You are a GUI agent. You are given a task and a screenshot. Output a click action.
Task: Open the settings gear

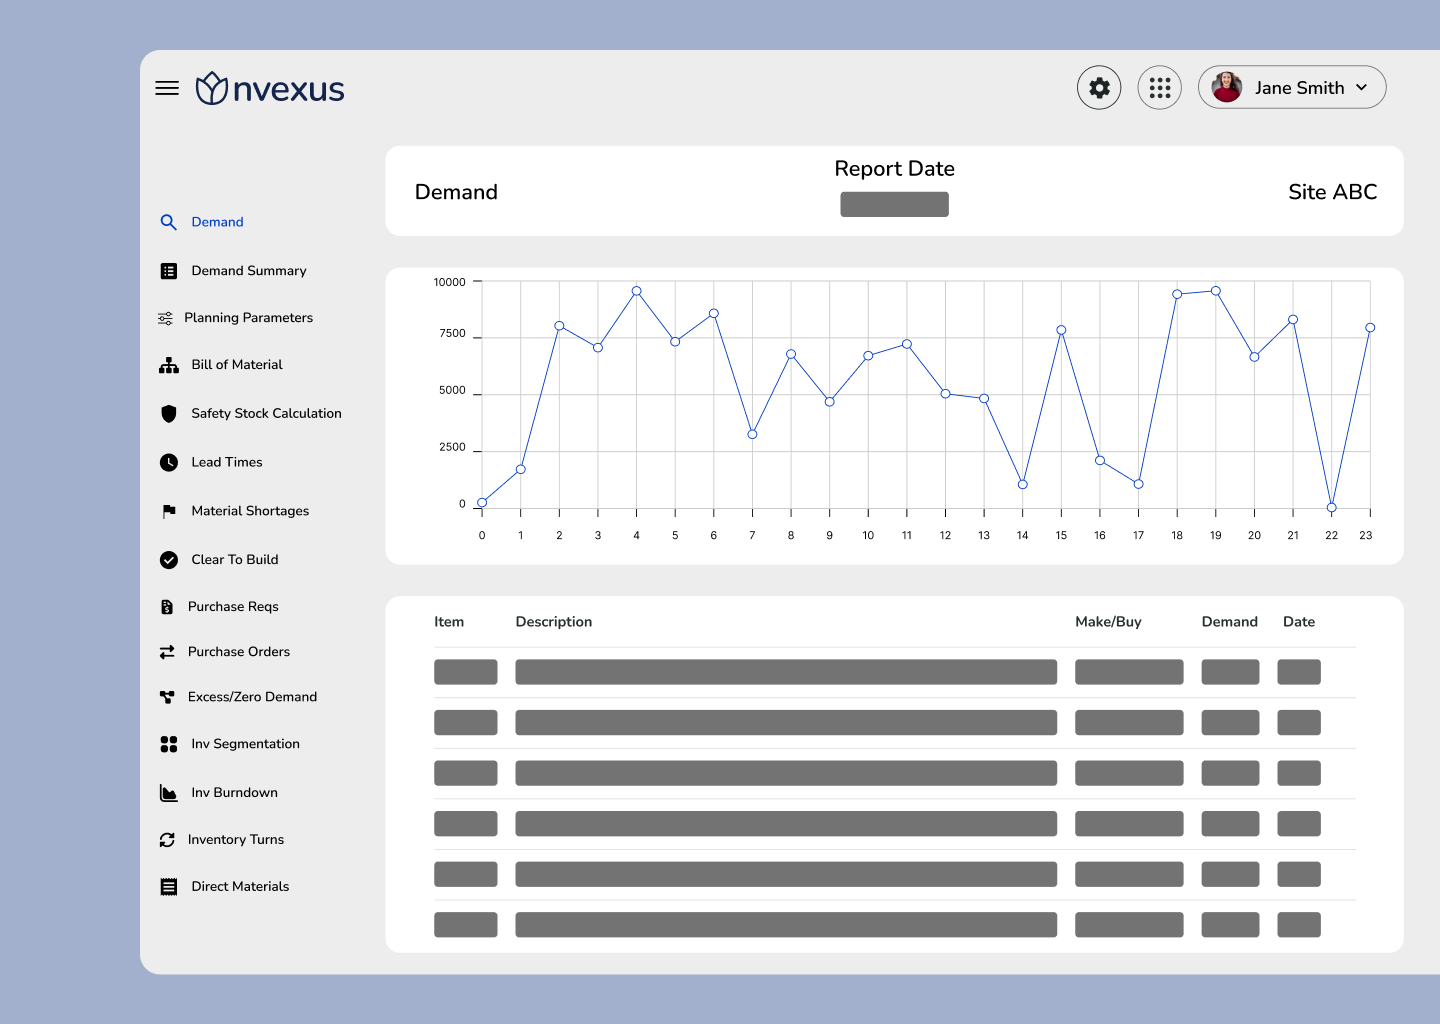pos(1099,88)
